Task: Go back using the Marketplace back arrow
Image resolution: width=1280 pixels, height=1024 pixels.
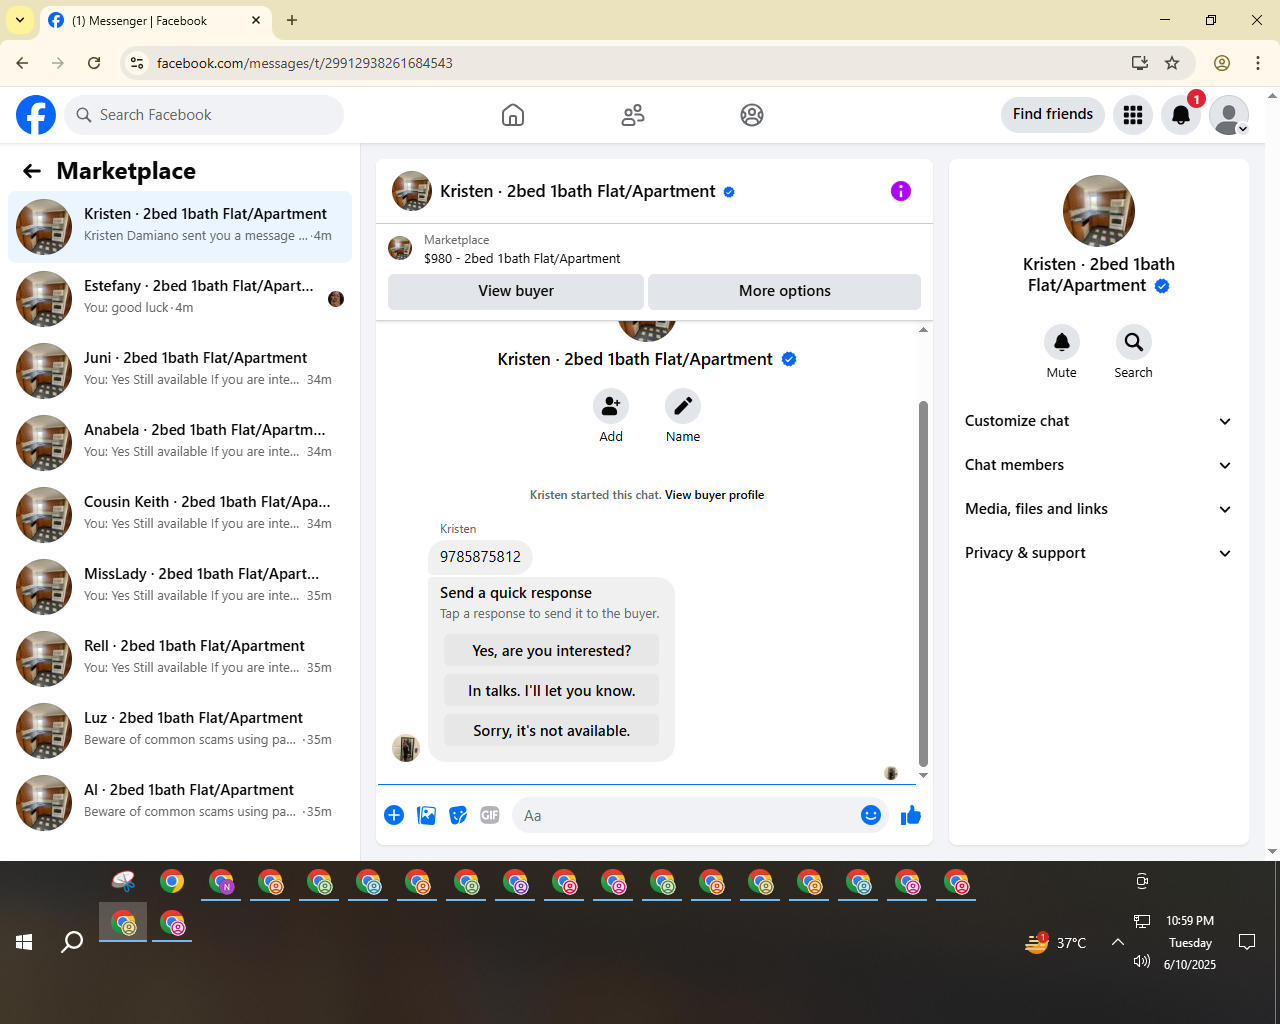Action: (32, 171)
